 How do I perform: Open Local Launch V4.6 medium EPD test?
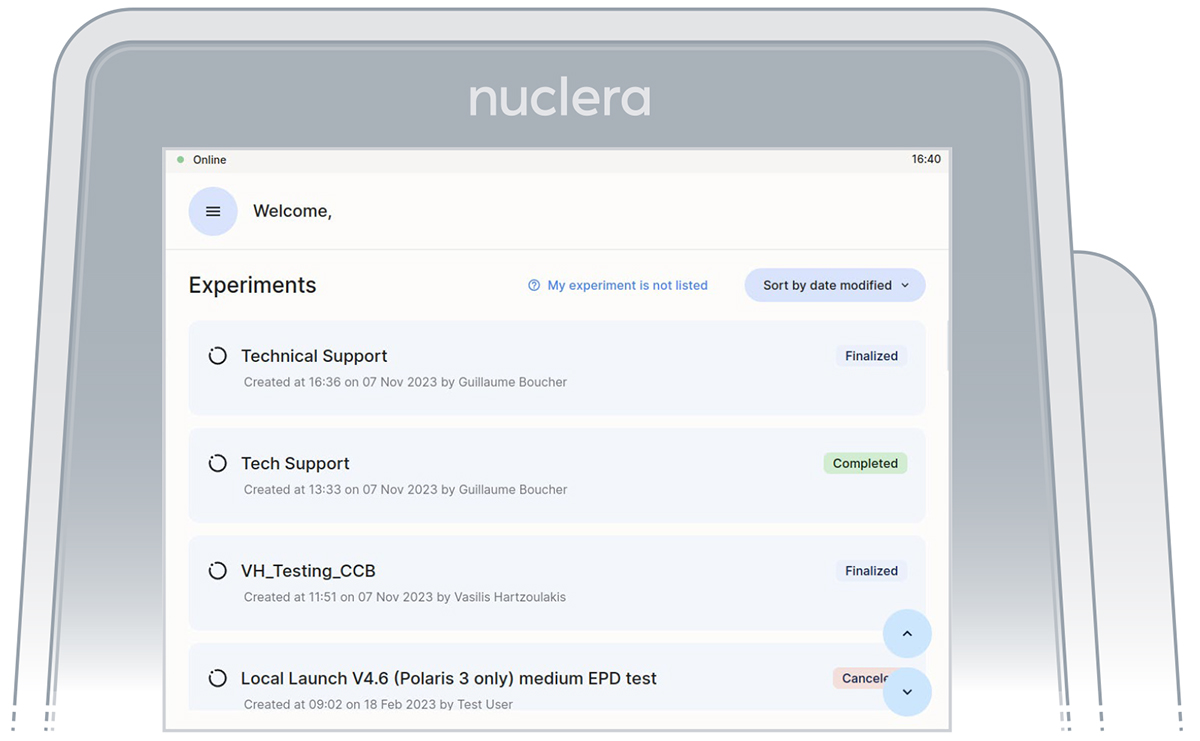click(x=448, y=679)
